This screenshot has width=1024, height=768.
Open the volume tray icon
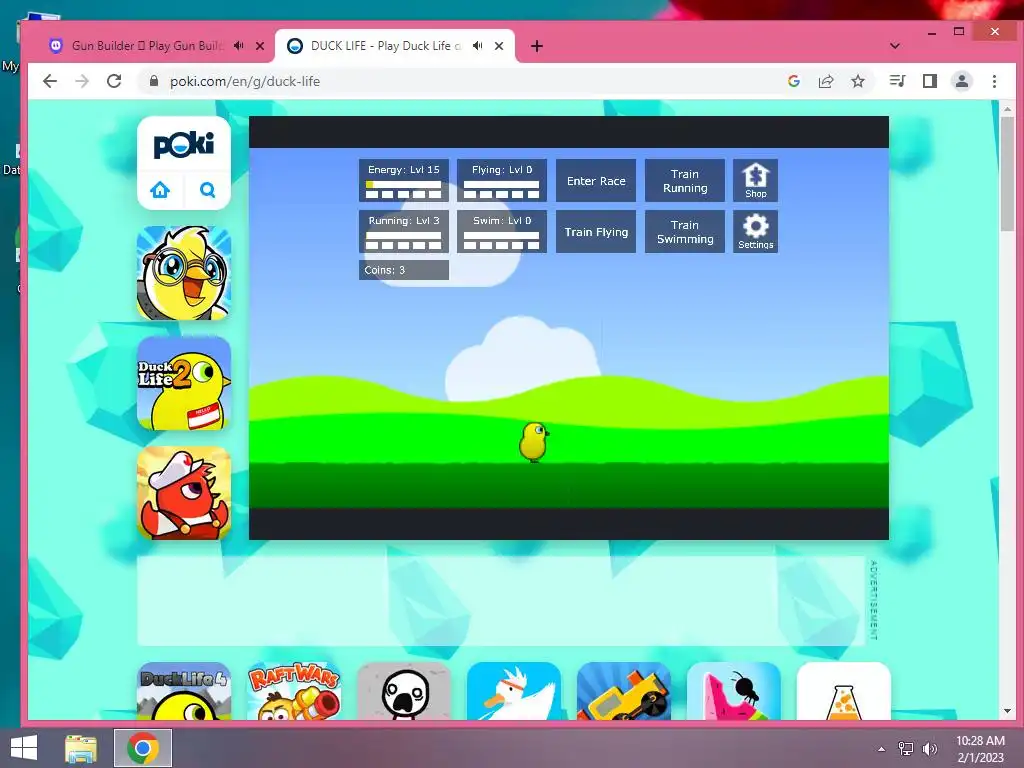pos(930,749)
